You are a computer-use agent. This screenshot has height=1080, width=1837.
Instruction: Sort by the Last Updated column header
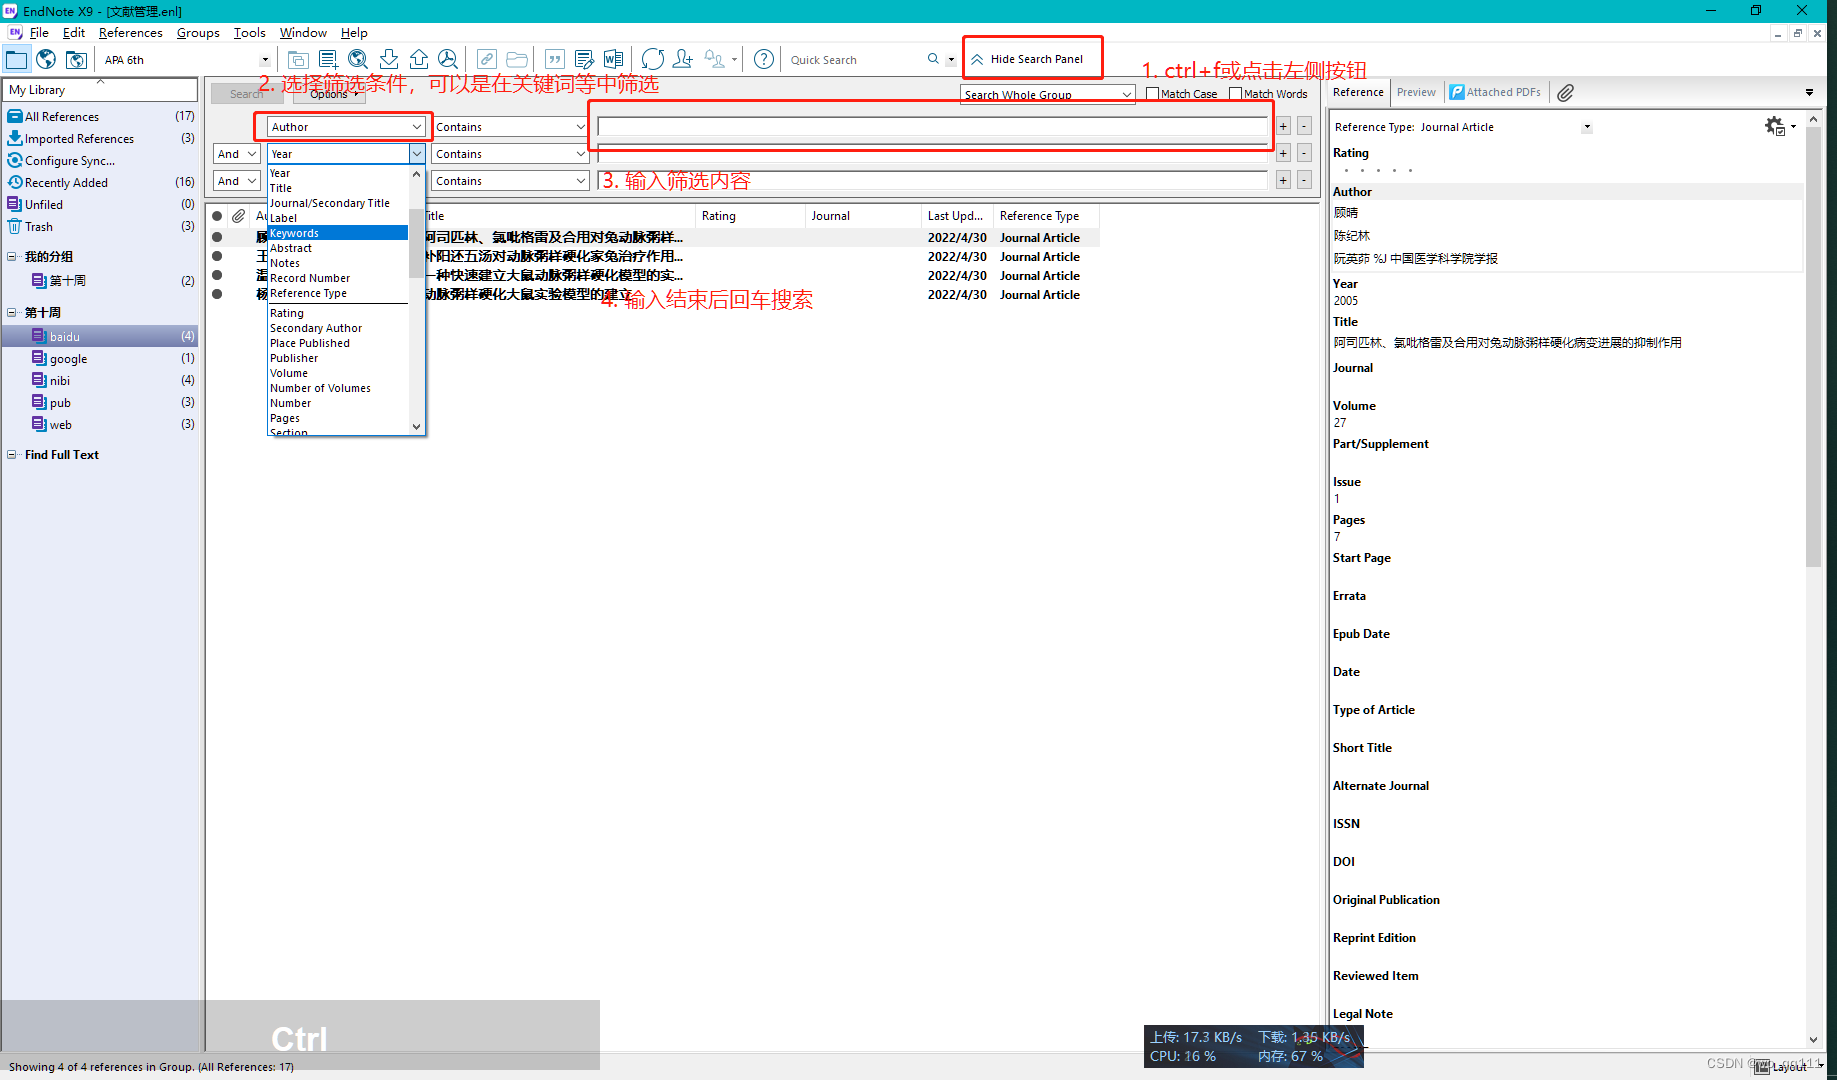coord(956,216)
